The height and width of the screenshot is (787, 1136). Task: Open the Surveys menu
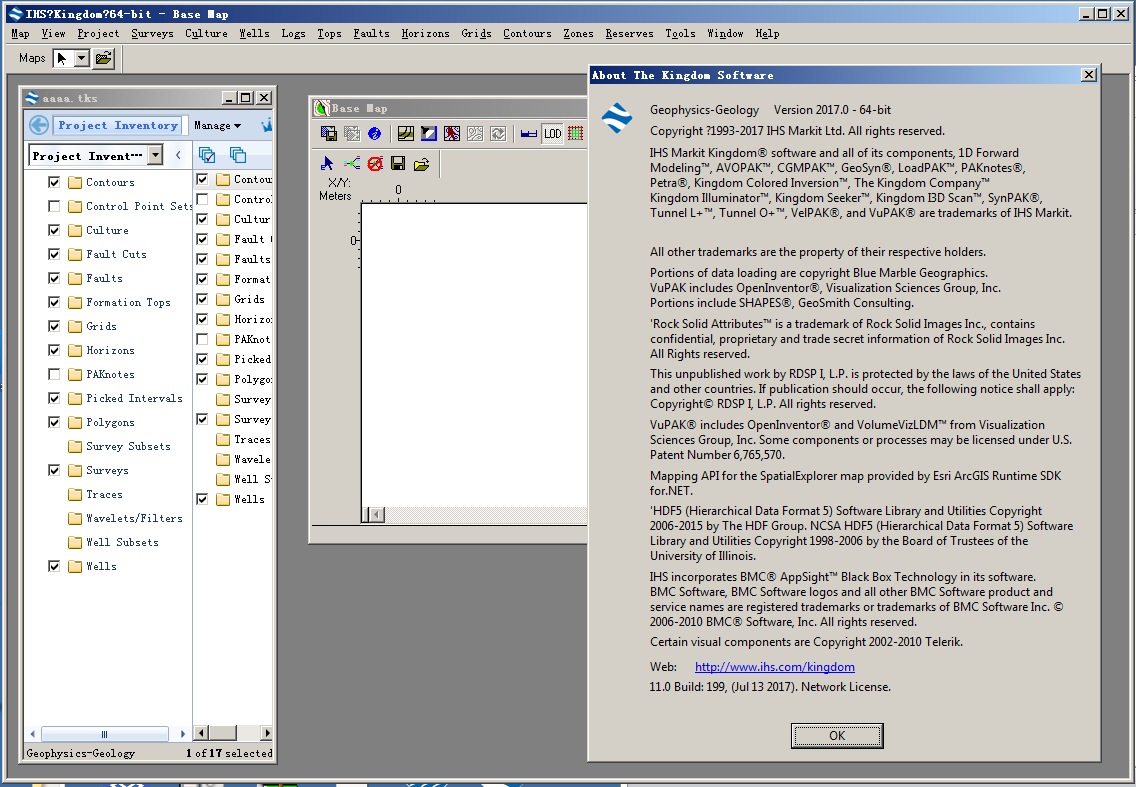coord(152,33)
